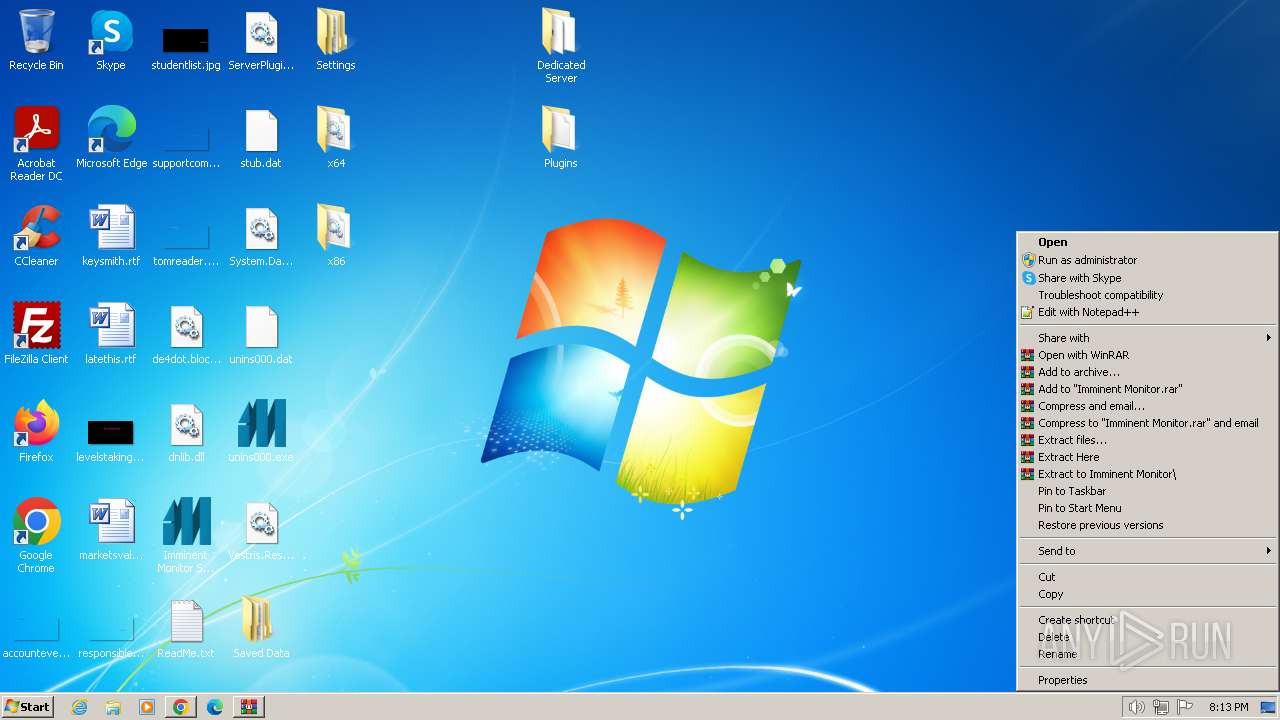Select the Plugins folder

click(561, 138)
